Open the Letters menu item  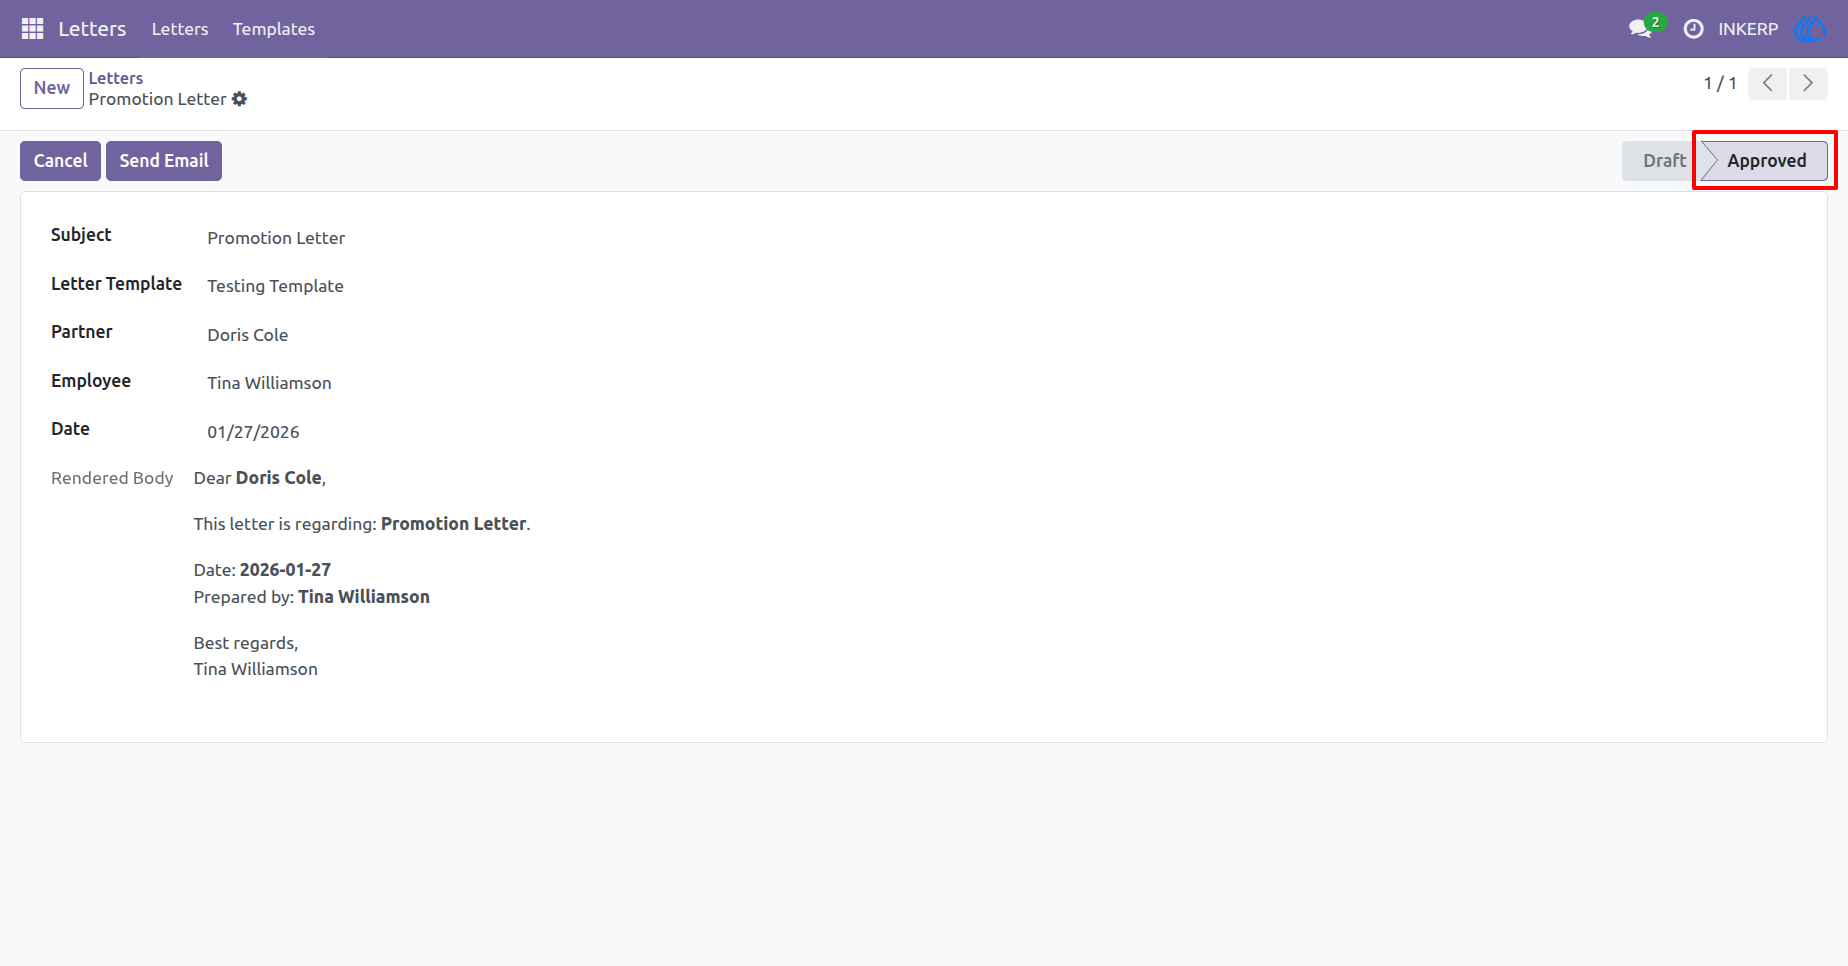tap(180, 29)
